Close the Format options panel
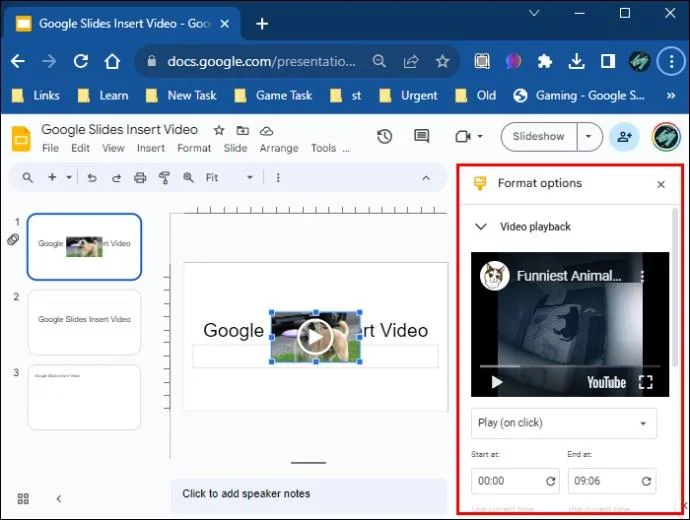 [661, 184]
